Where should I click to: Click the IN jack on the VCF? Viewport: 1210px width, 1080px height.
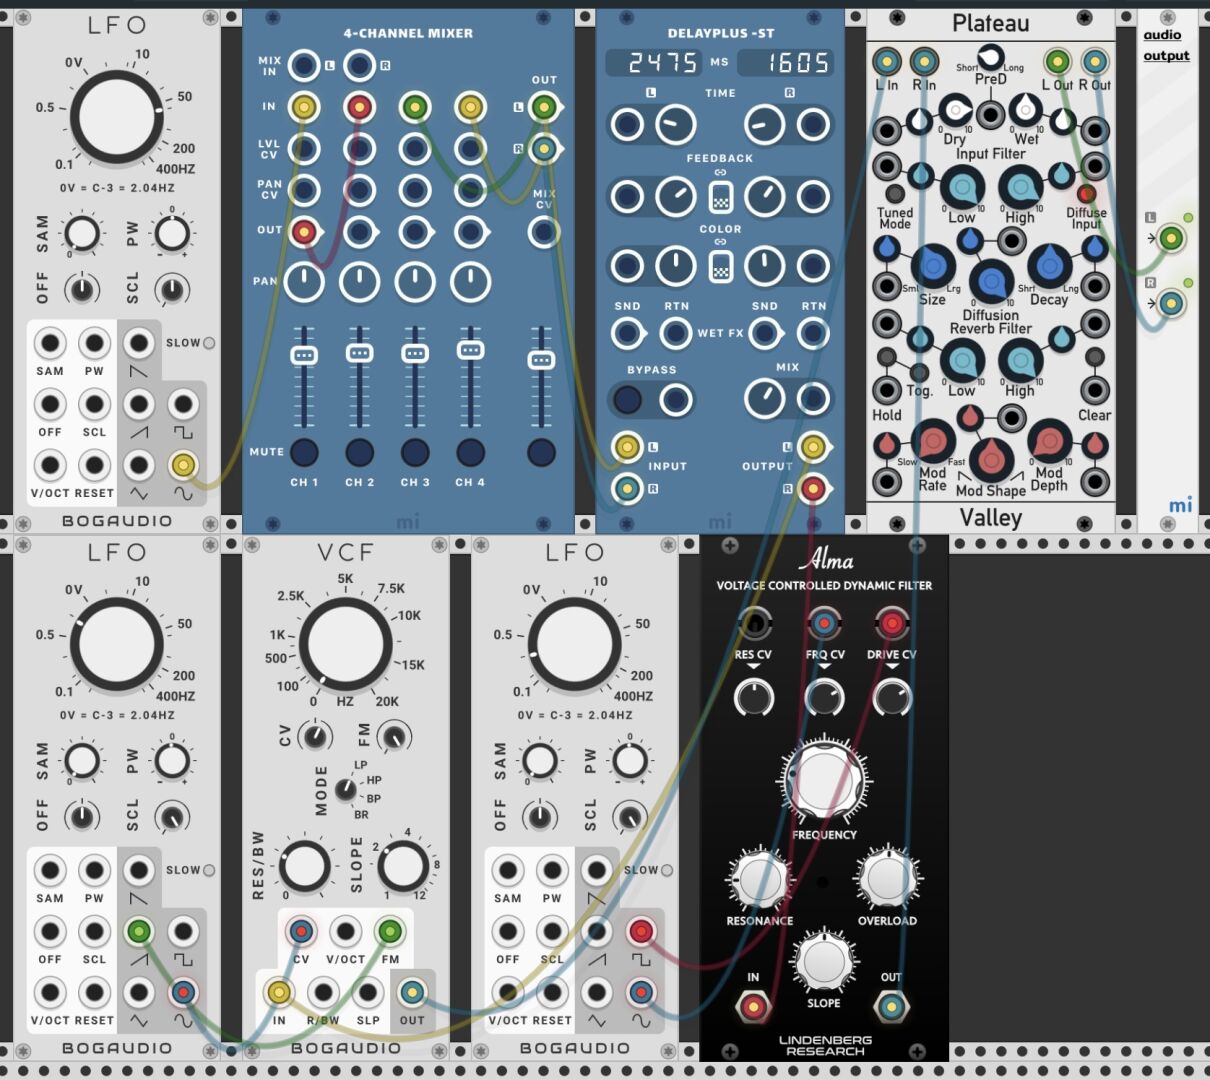tap(279, 992)
